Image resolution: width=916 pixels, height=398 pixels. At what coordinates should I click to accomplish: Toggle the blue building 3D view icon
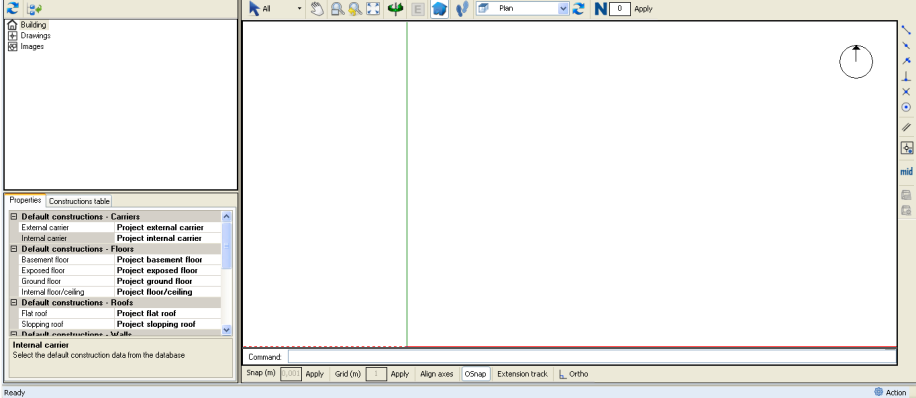(x=439, y=9)
